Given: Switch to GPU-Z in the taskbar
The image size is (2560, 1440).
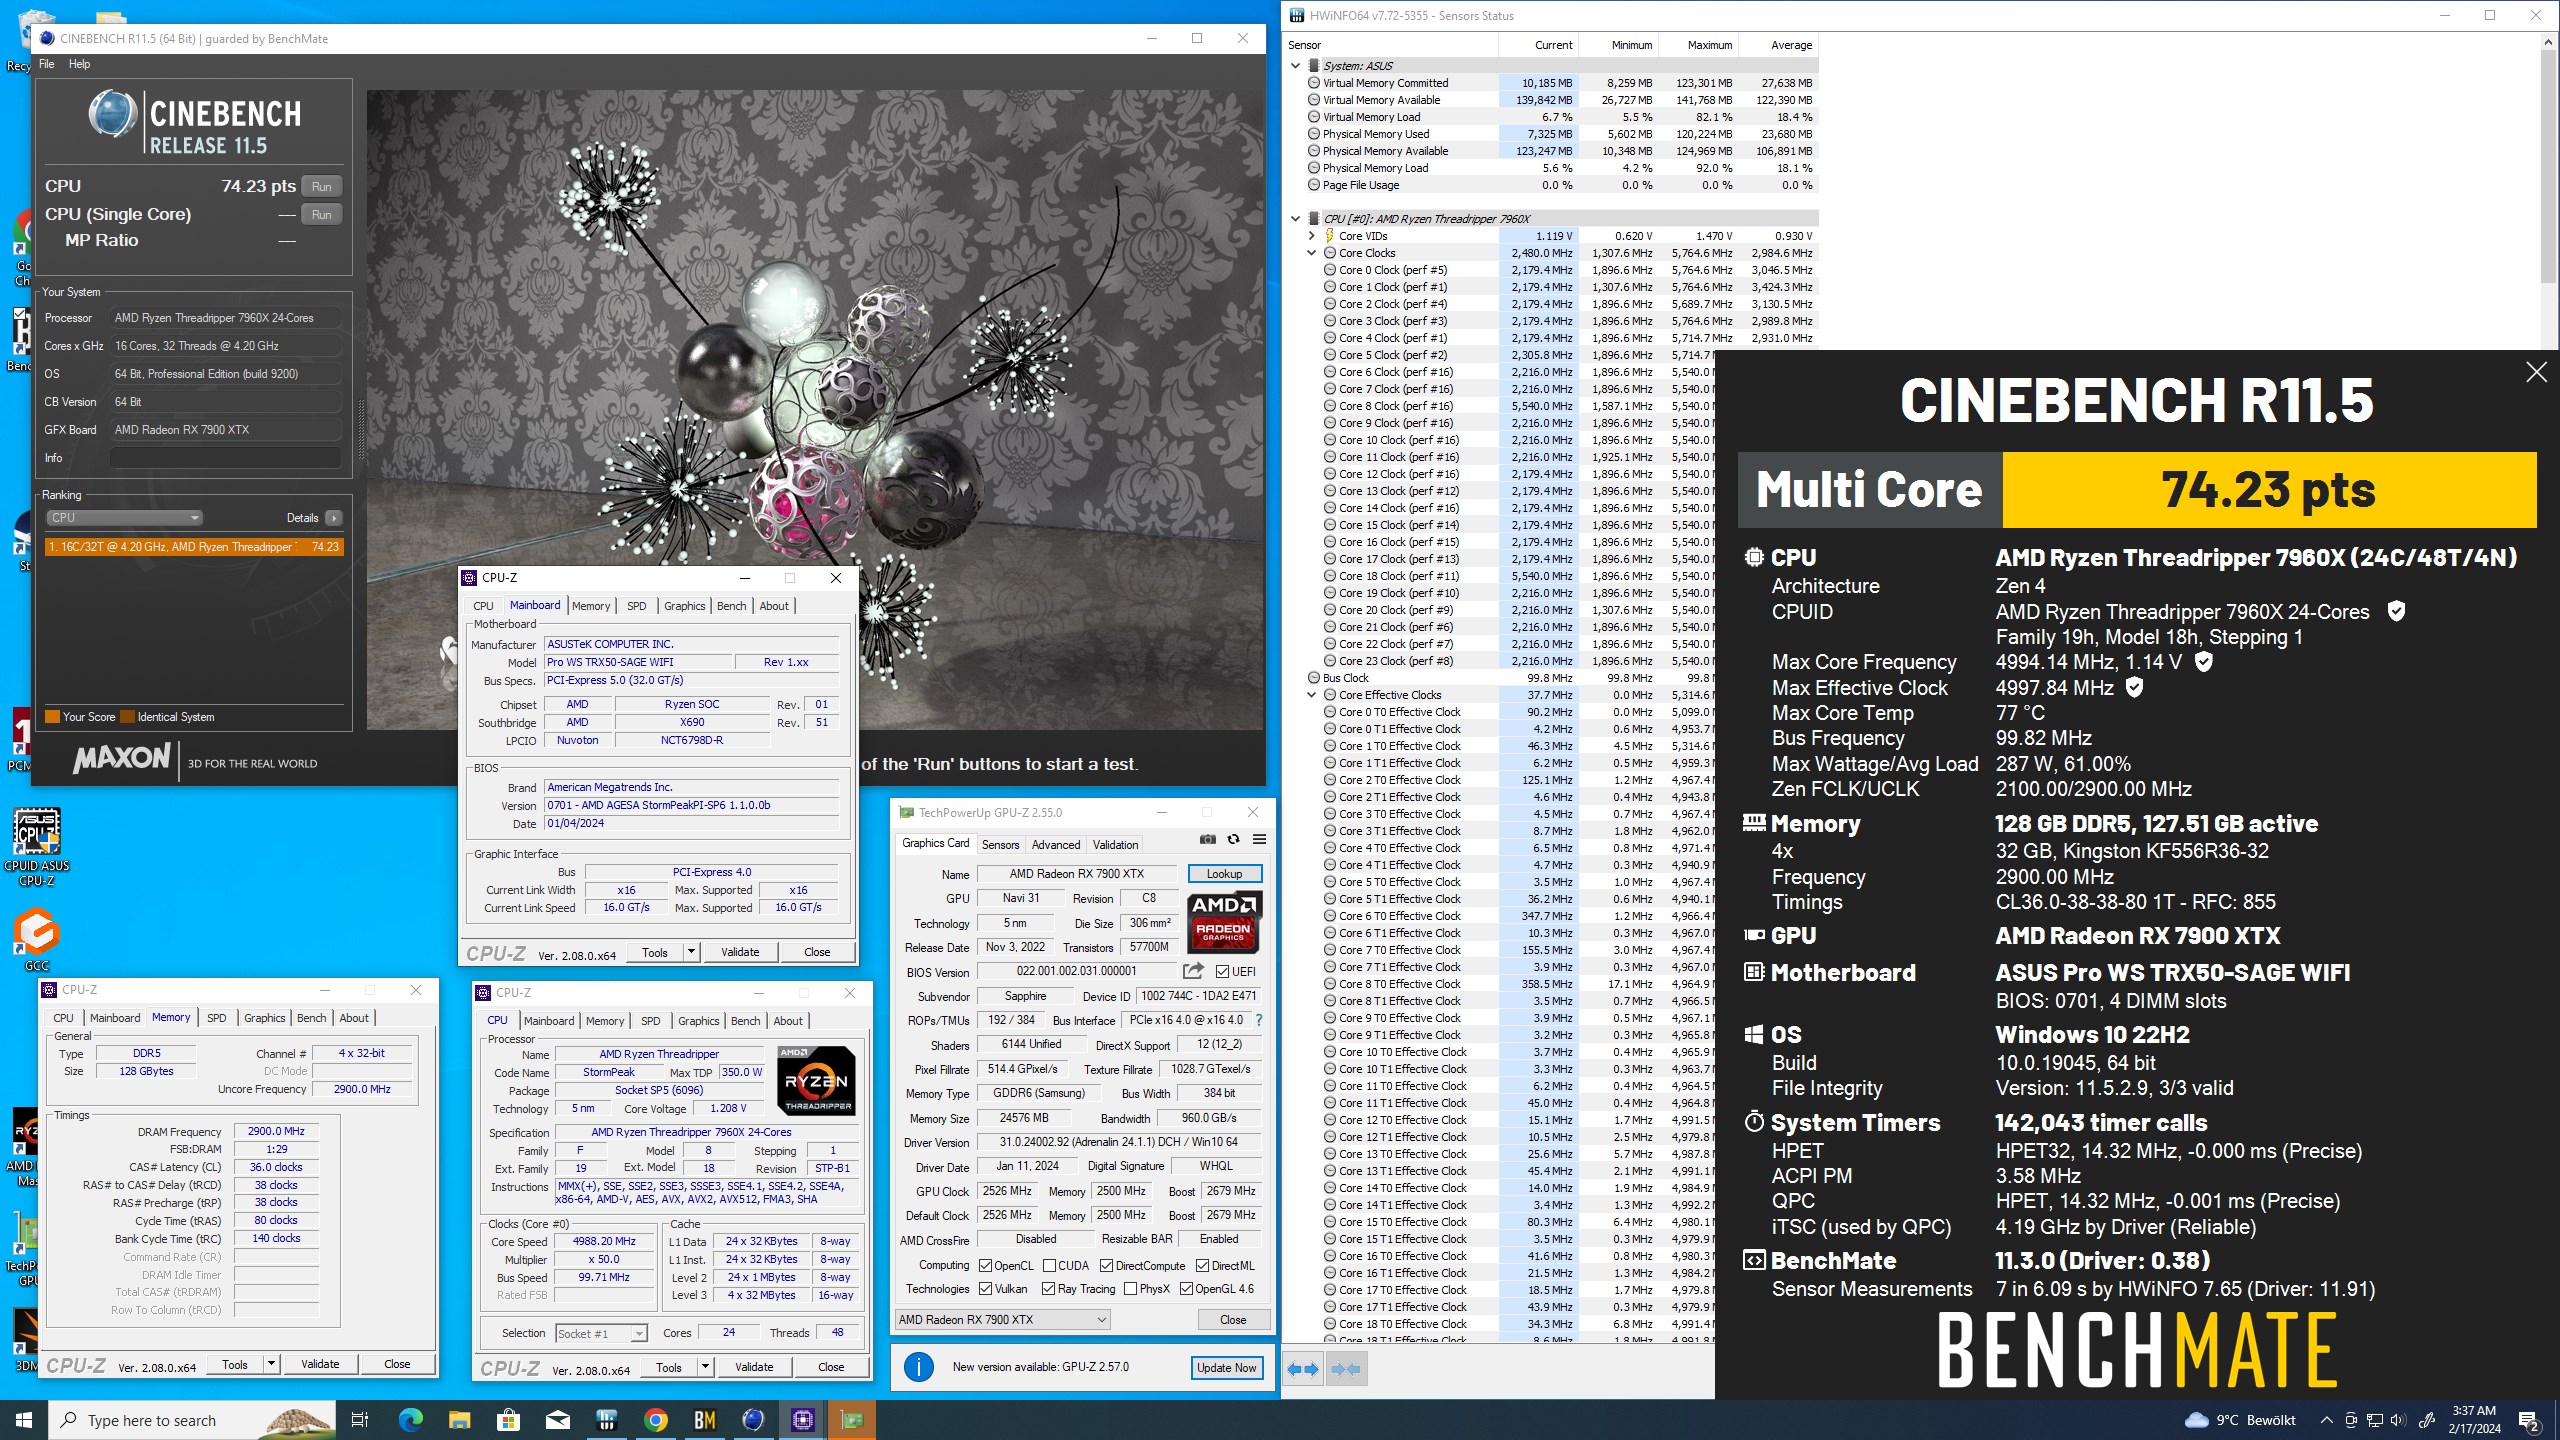Looking at the screenshot, I should coord(852,1420).
